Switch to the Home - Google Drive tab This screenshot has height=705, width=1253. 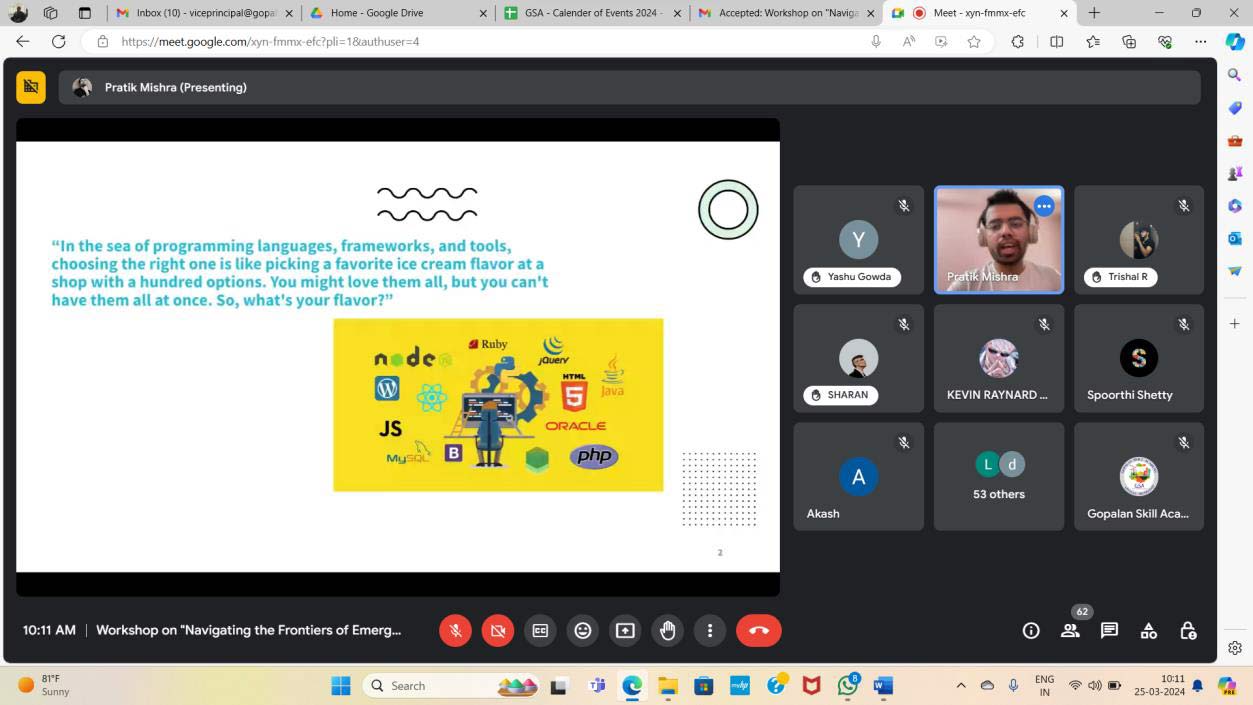(397, 13)
